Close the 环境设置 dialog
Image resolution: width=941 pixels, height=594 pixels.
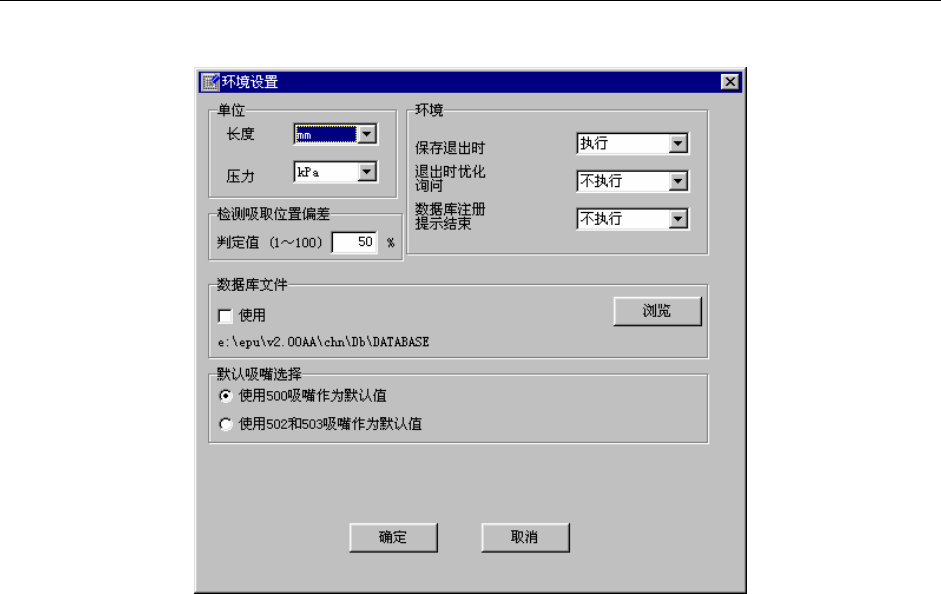coord(730,82)
